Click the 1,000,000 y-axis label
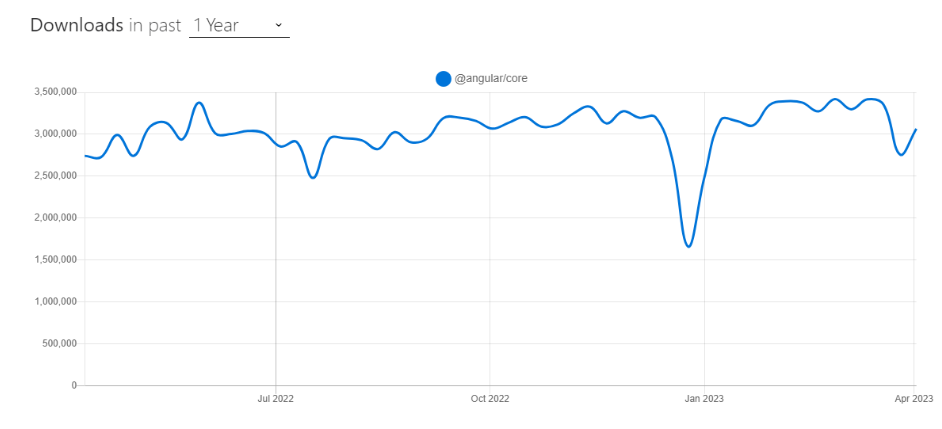The height and width of the screenshot is (429, 942). [55, 302]
